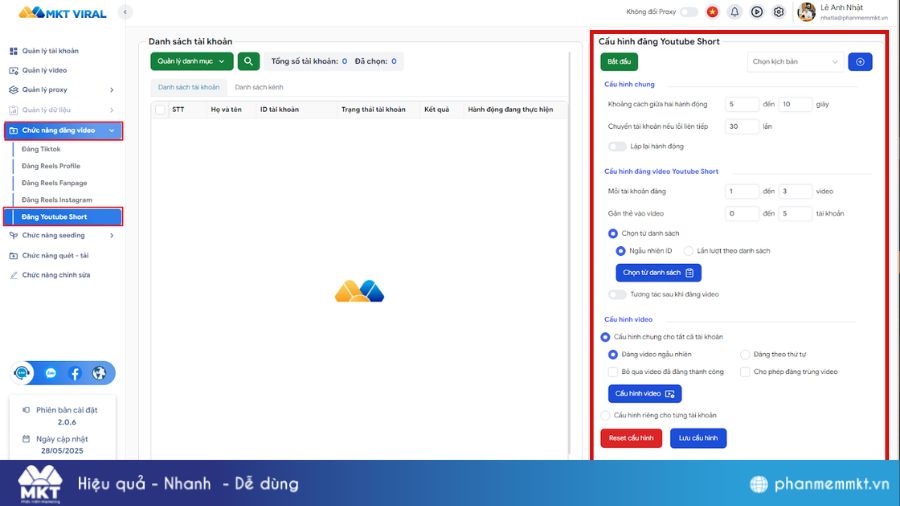Select Đăng video ngẫu nhiên radio option
The width and height of the screenshot is (900, 506).
613,355
